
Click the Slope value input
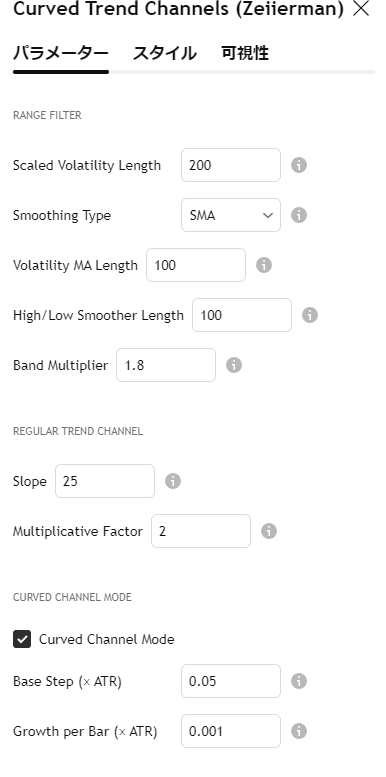pos(105,481)
